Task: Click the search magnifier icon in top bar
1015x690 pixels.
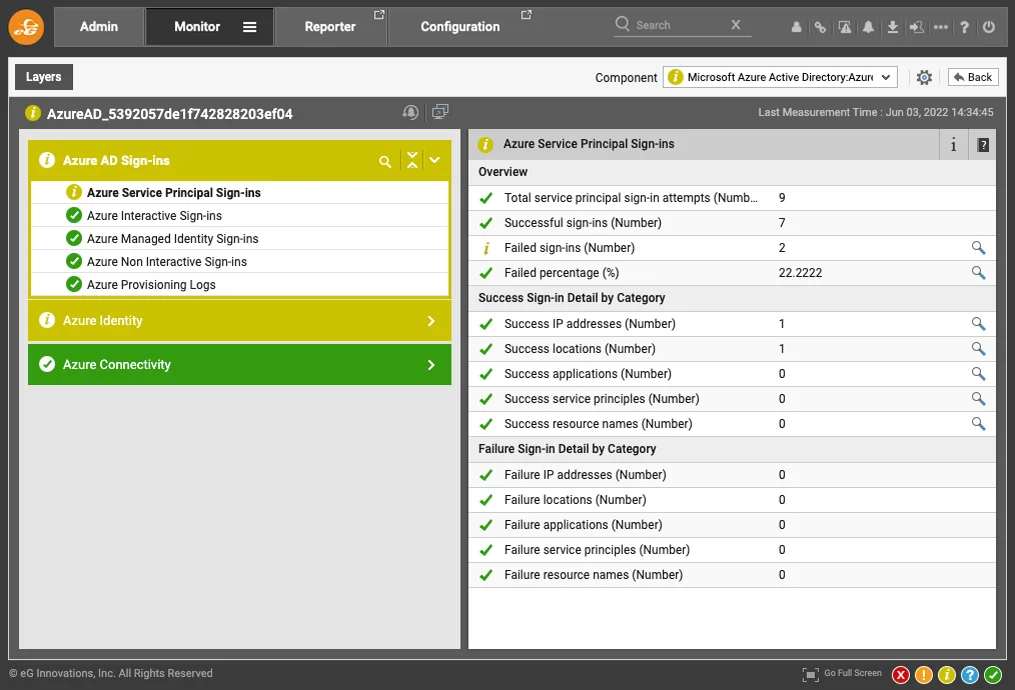Action: (622, 24)
